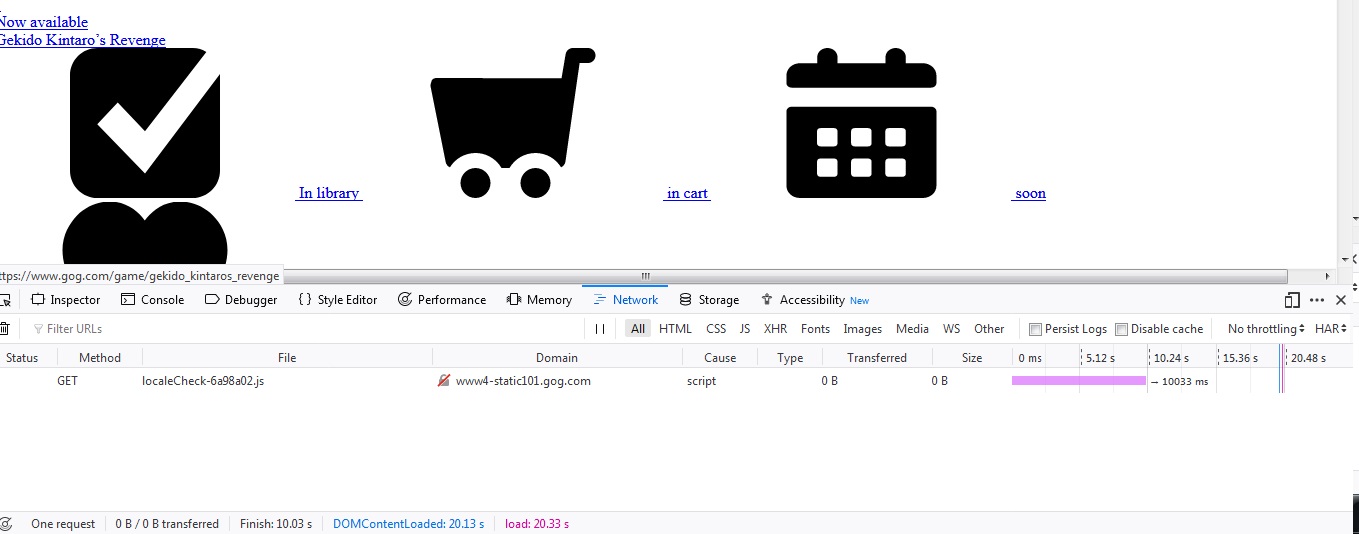Open the Storage tab

[x=709, y=300]
